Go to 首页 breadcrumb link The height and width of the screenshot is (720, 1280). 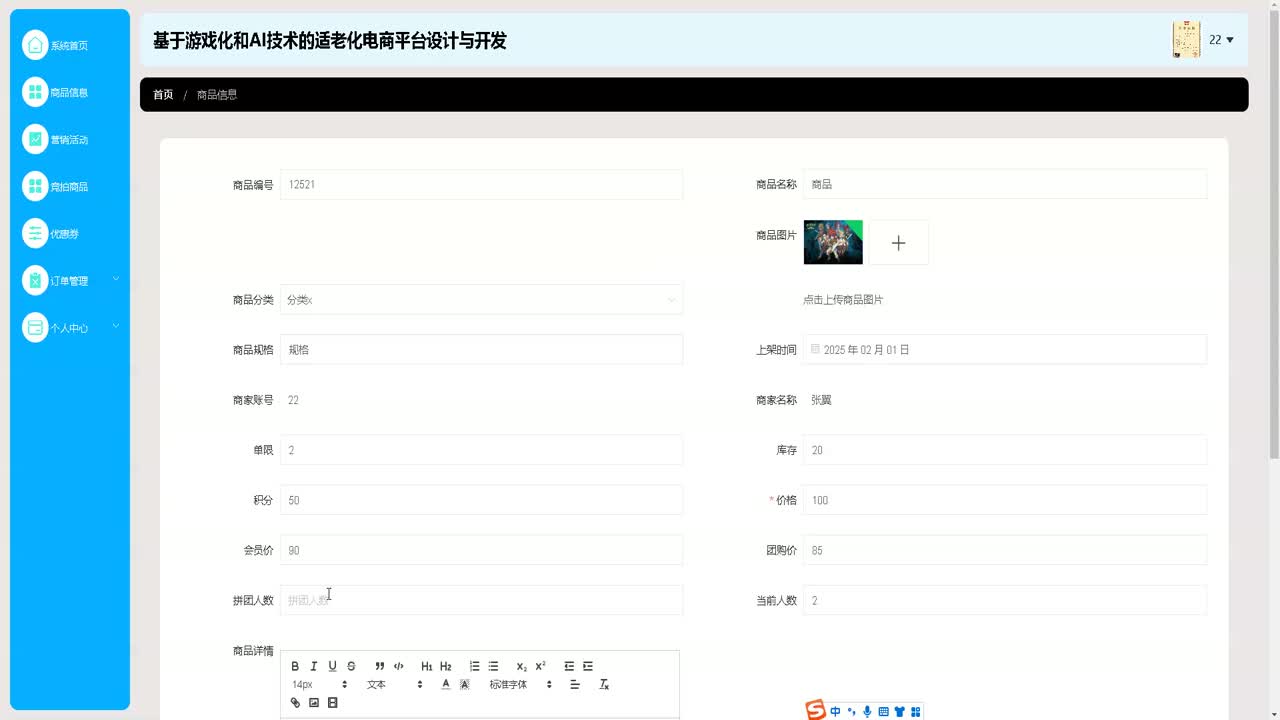click(163, 94)
